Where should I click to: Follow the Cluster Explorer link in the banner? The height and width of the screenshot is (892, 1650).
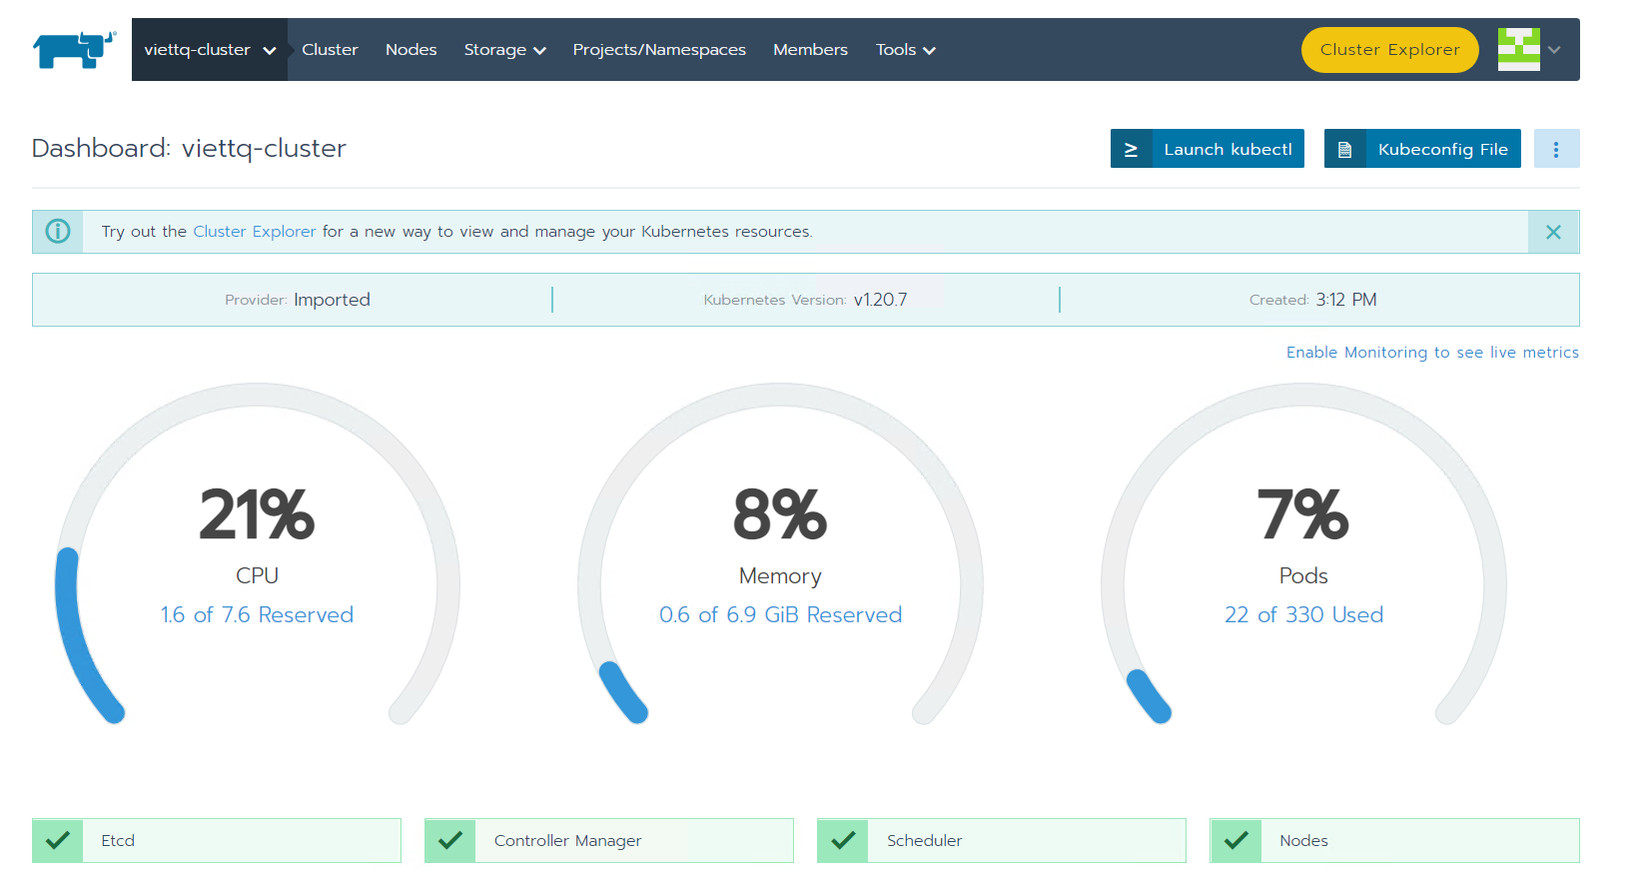point(254,232)
